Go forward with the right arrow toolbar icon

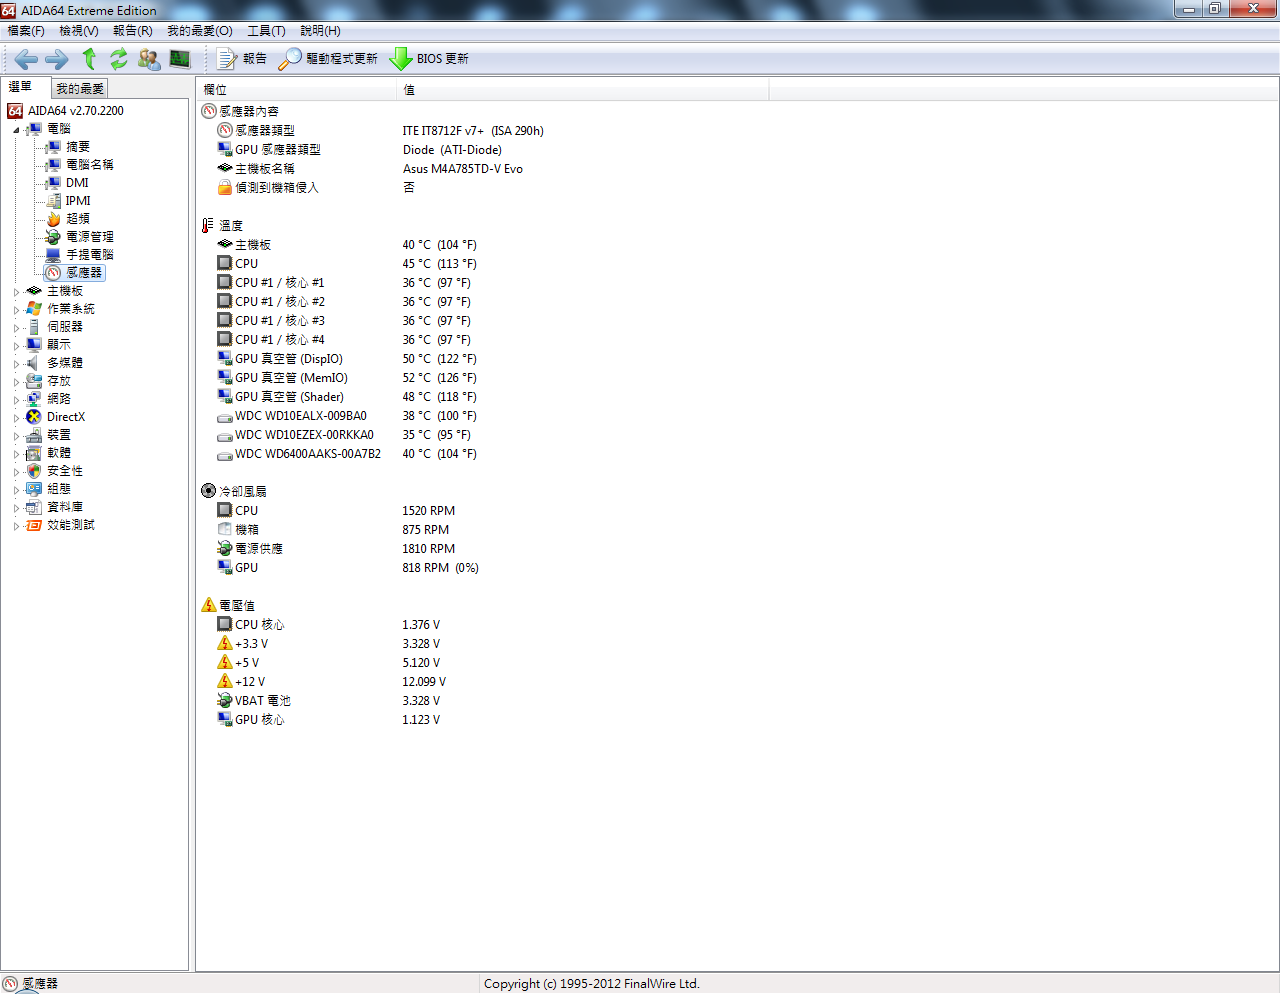[57, 59]
